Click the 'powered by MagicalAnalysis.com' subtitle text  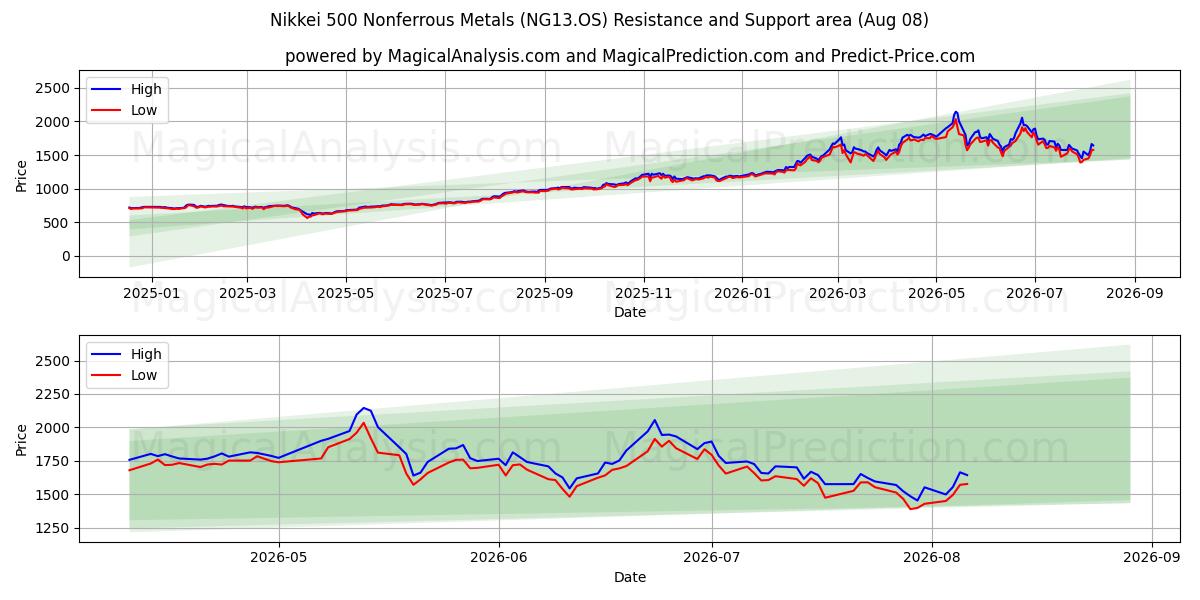(x=630, y=56)
